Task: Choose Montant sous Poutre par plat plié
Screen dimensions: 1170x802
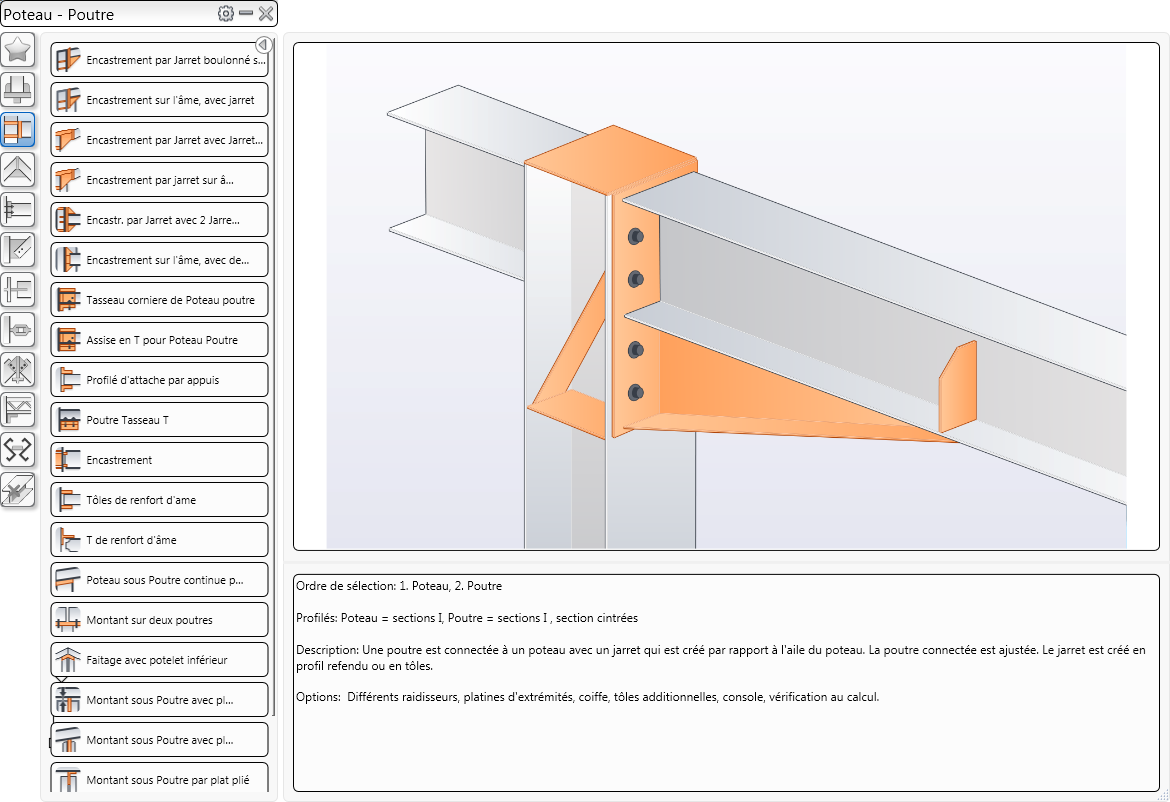Action: pos(160,778)
